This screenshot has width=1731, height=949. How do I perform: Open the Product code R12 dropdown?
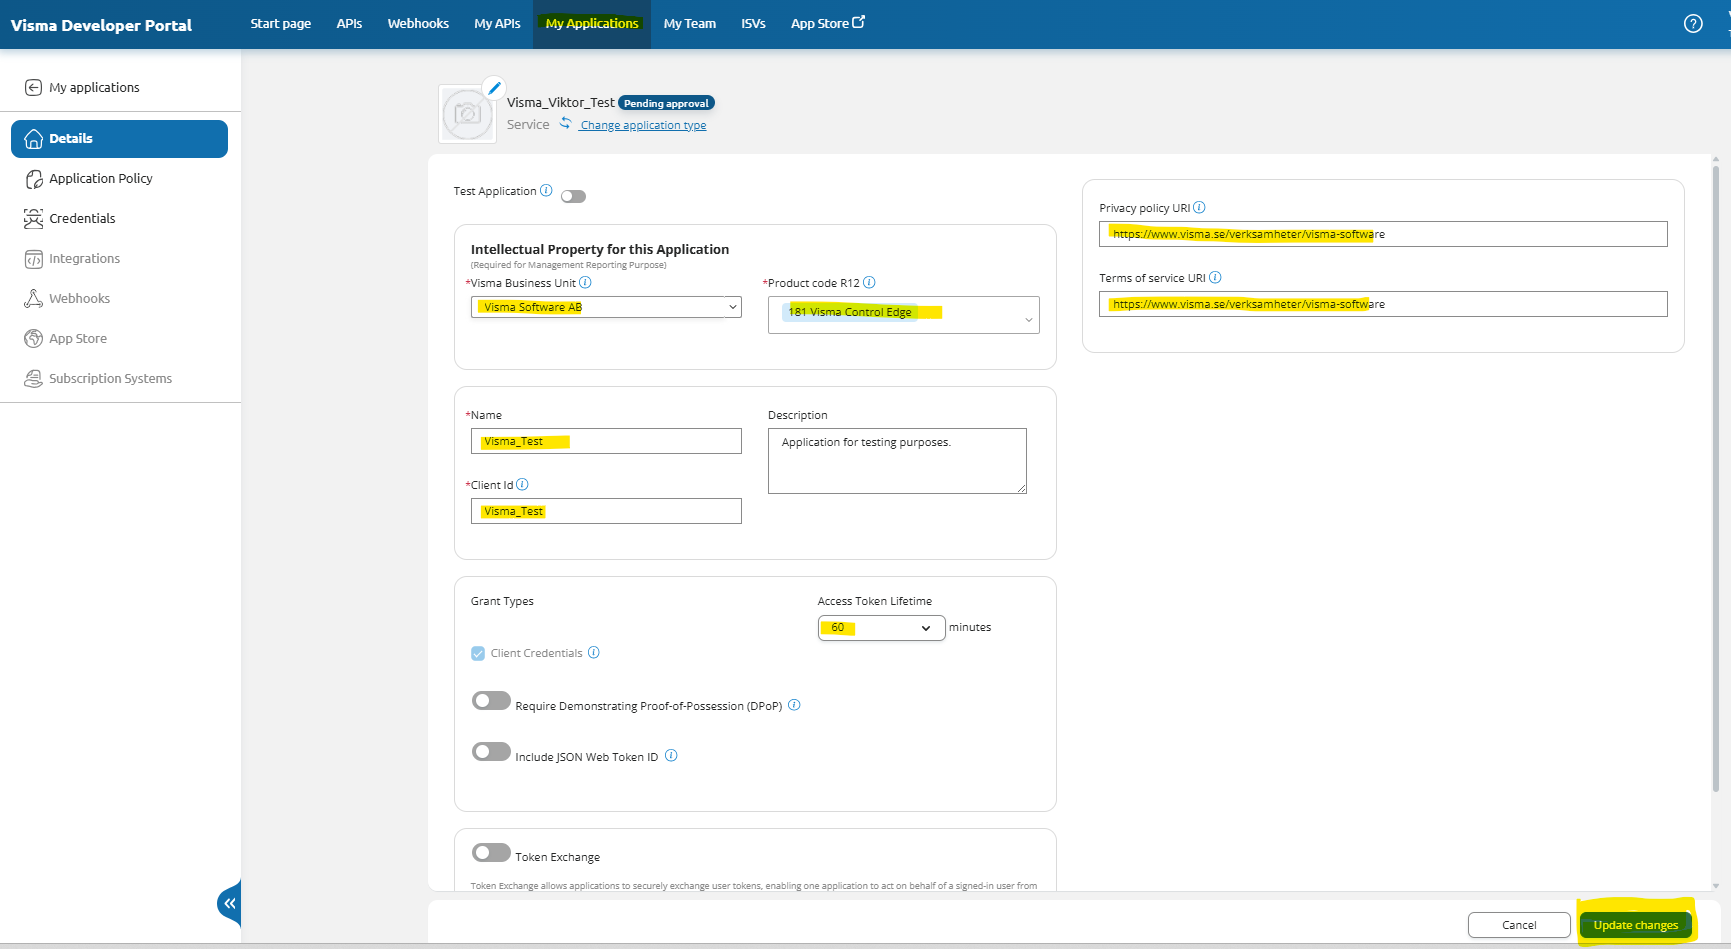[x=904, y=315]
